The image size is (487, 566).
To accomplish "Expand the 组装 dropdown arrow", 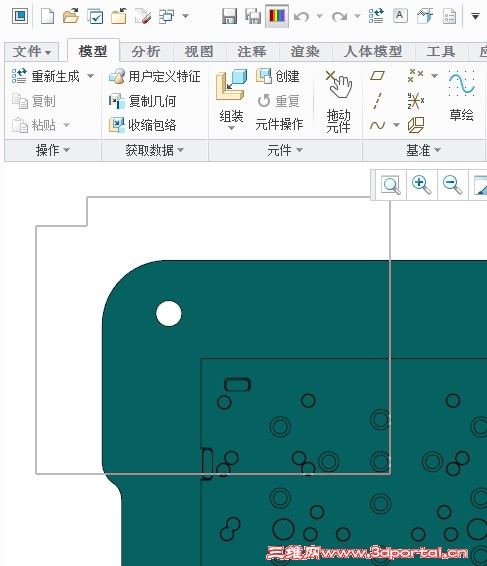I will click(231, 128).
